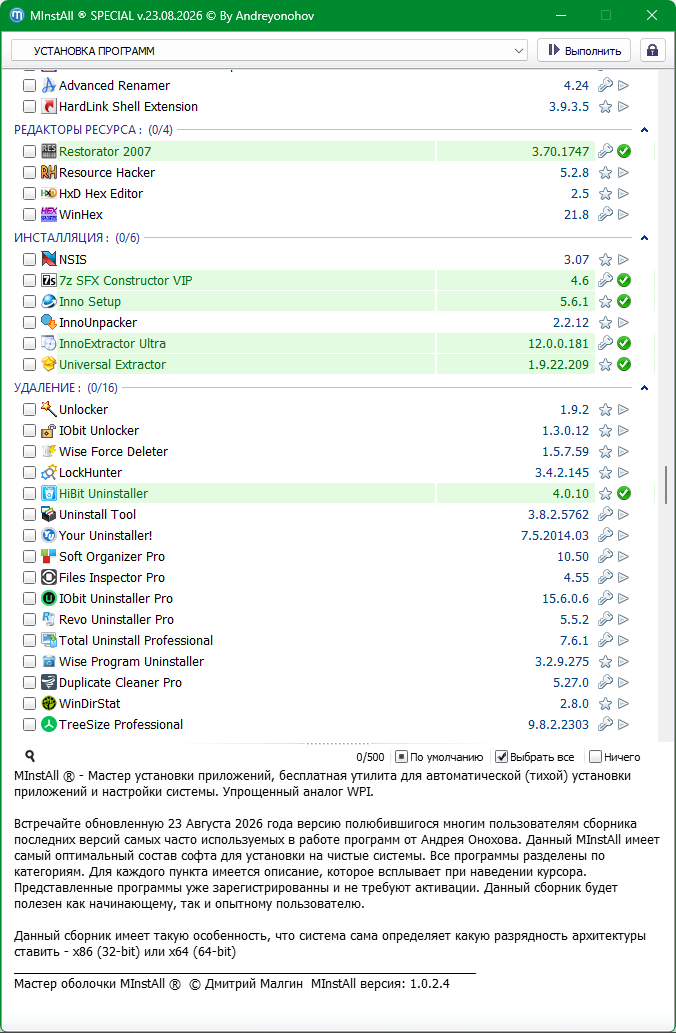This screenshot has height=1033, width=676.
Task: Click the dotted splitter grip above description
Action: tap(338, 742)
